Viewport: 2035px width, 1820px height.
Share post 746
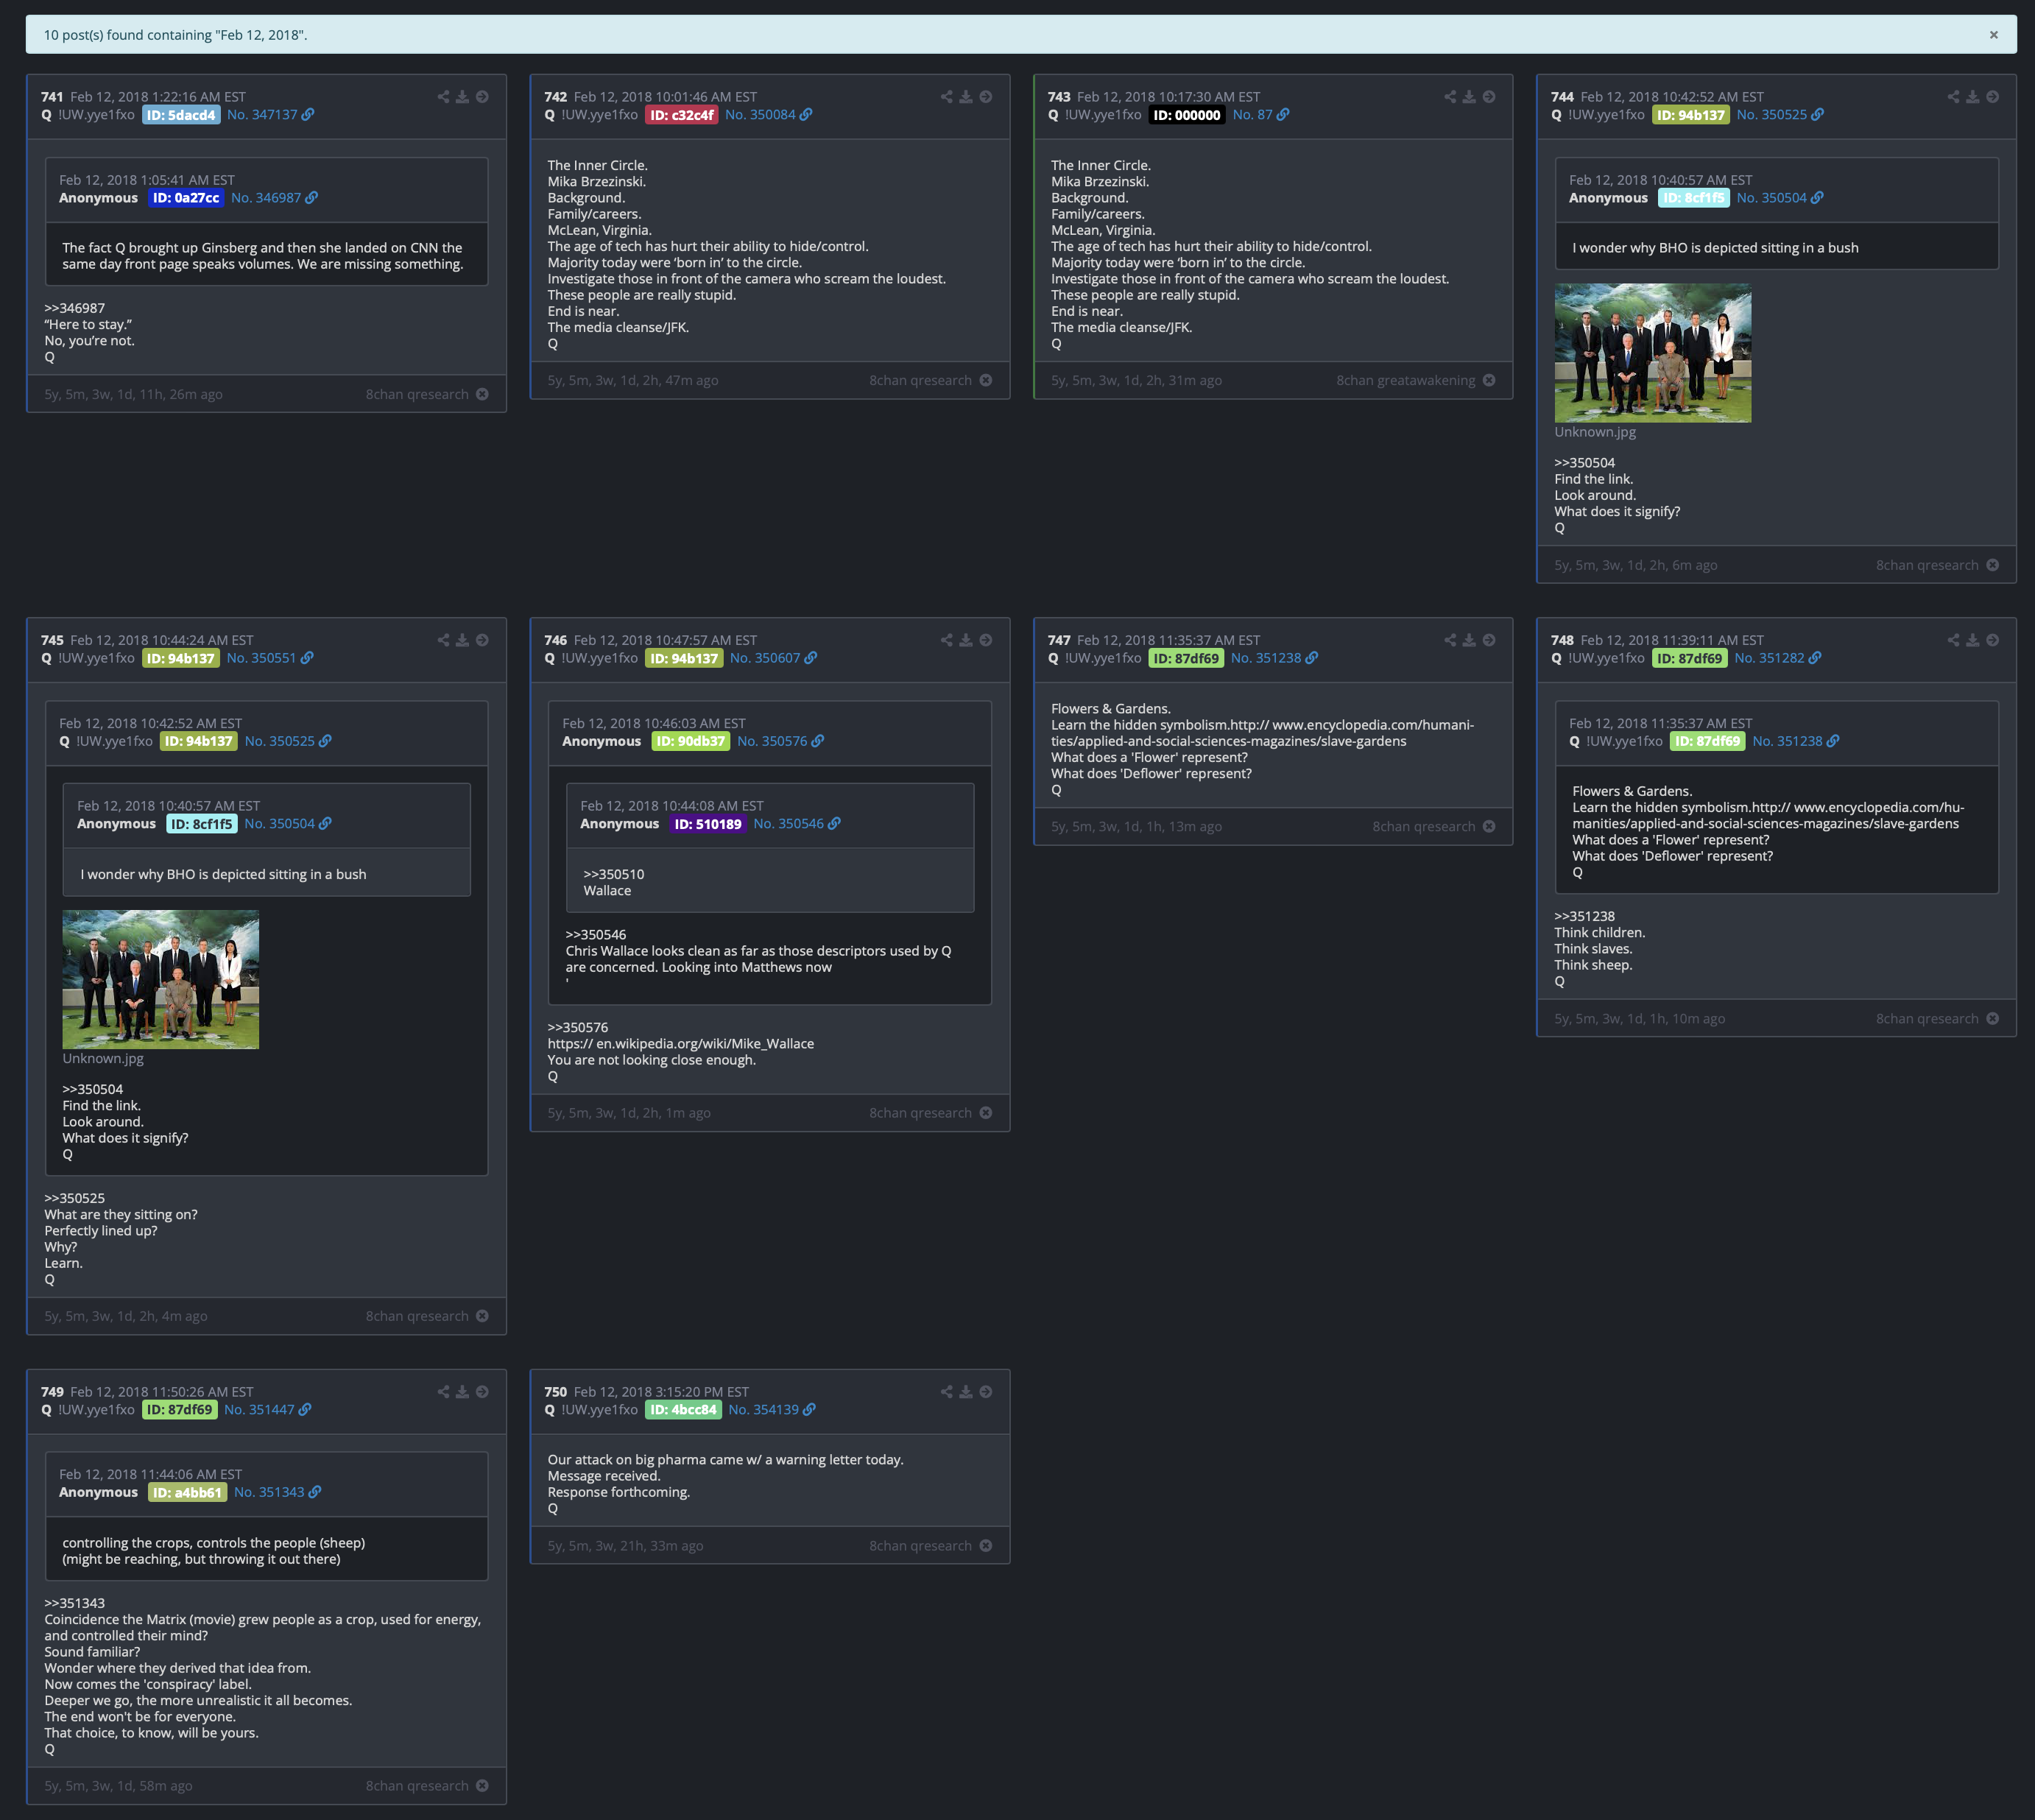[x=946, y=640]
